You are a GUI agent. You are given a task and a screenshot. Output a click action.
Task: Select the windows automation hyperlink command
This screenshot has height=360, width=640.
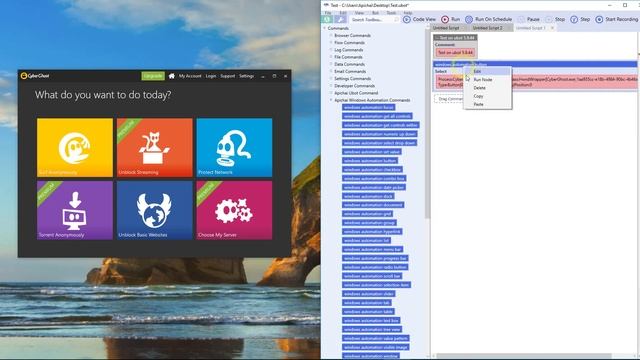pos(373,231)
